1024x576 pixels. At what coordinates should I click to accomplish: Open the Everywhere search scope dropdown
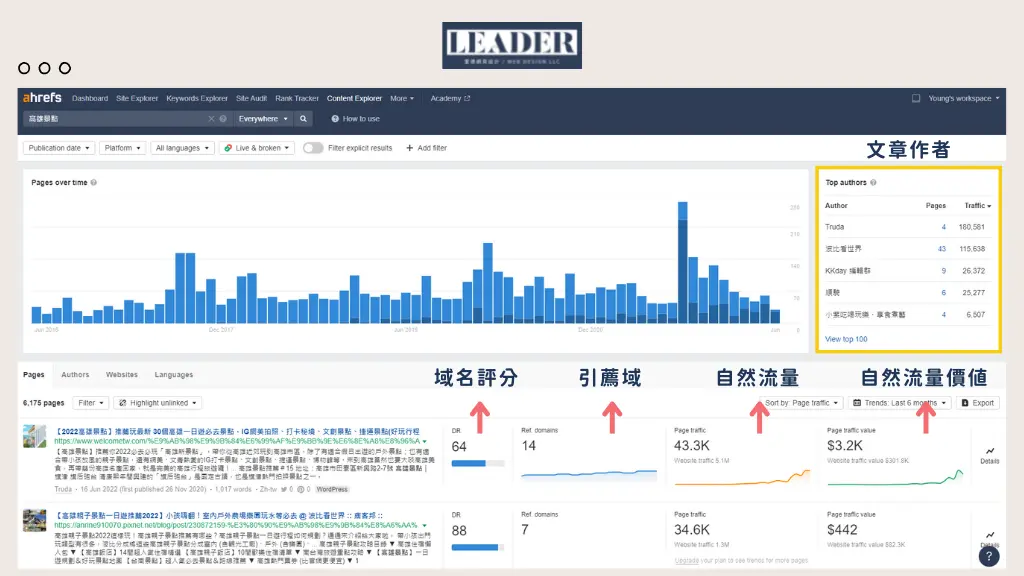(x=263, y=118)
